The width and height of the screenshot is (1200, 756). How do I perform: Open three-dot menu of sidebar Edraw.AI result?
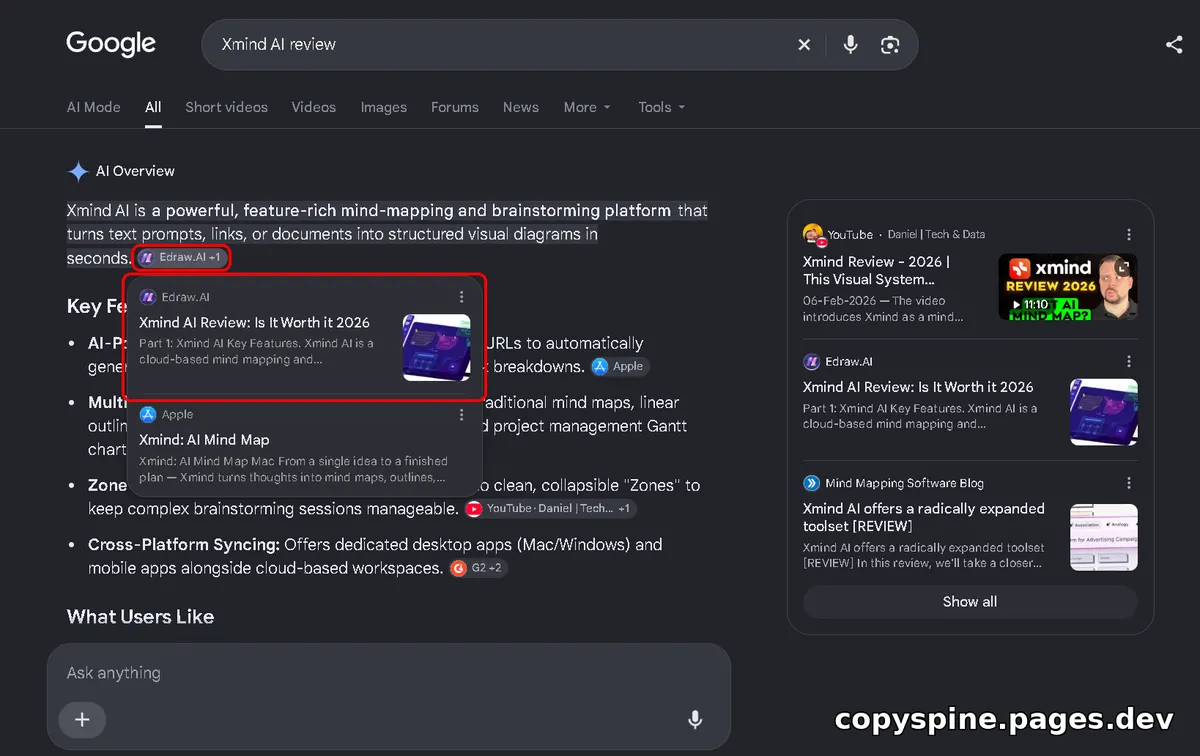click(1129, 361)
